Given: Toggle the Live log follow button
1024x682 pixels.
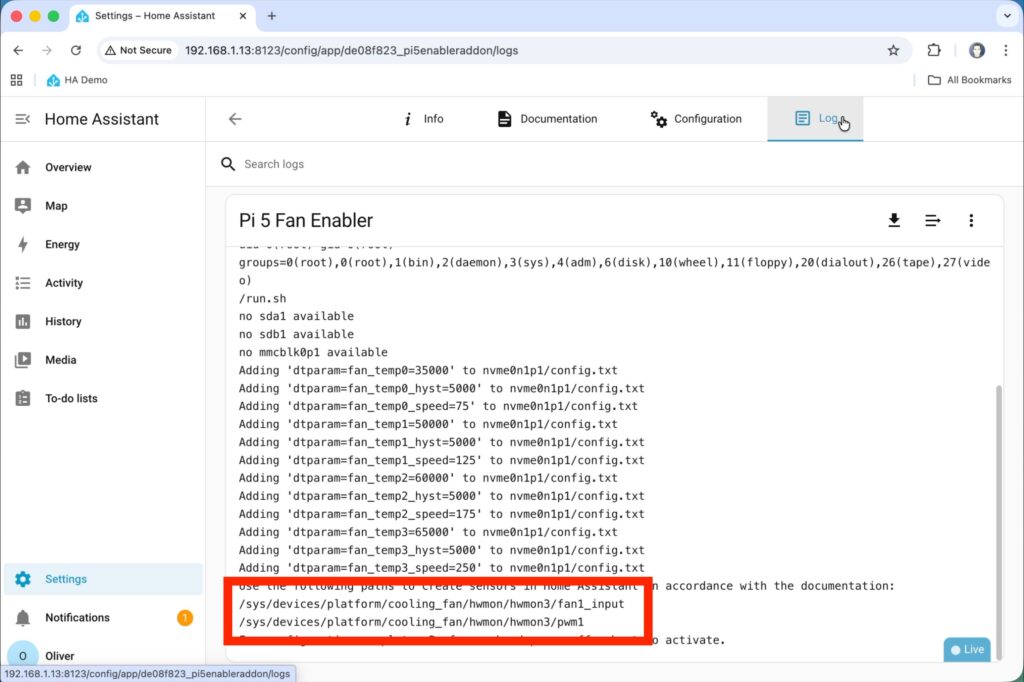Looking at the screenshot, I should pyautogui.click(x=967, y=649).
